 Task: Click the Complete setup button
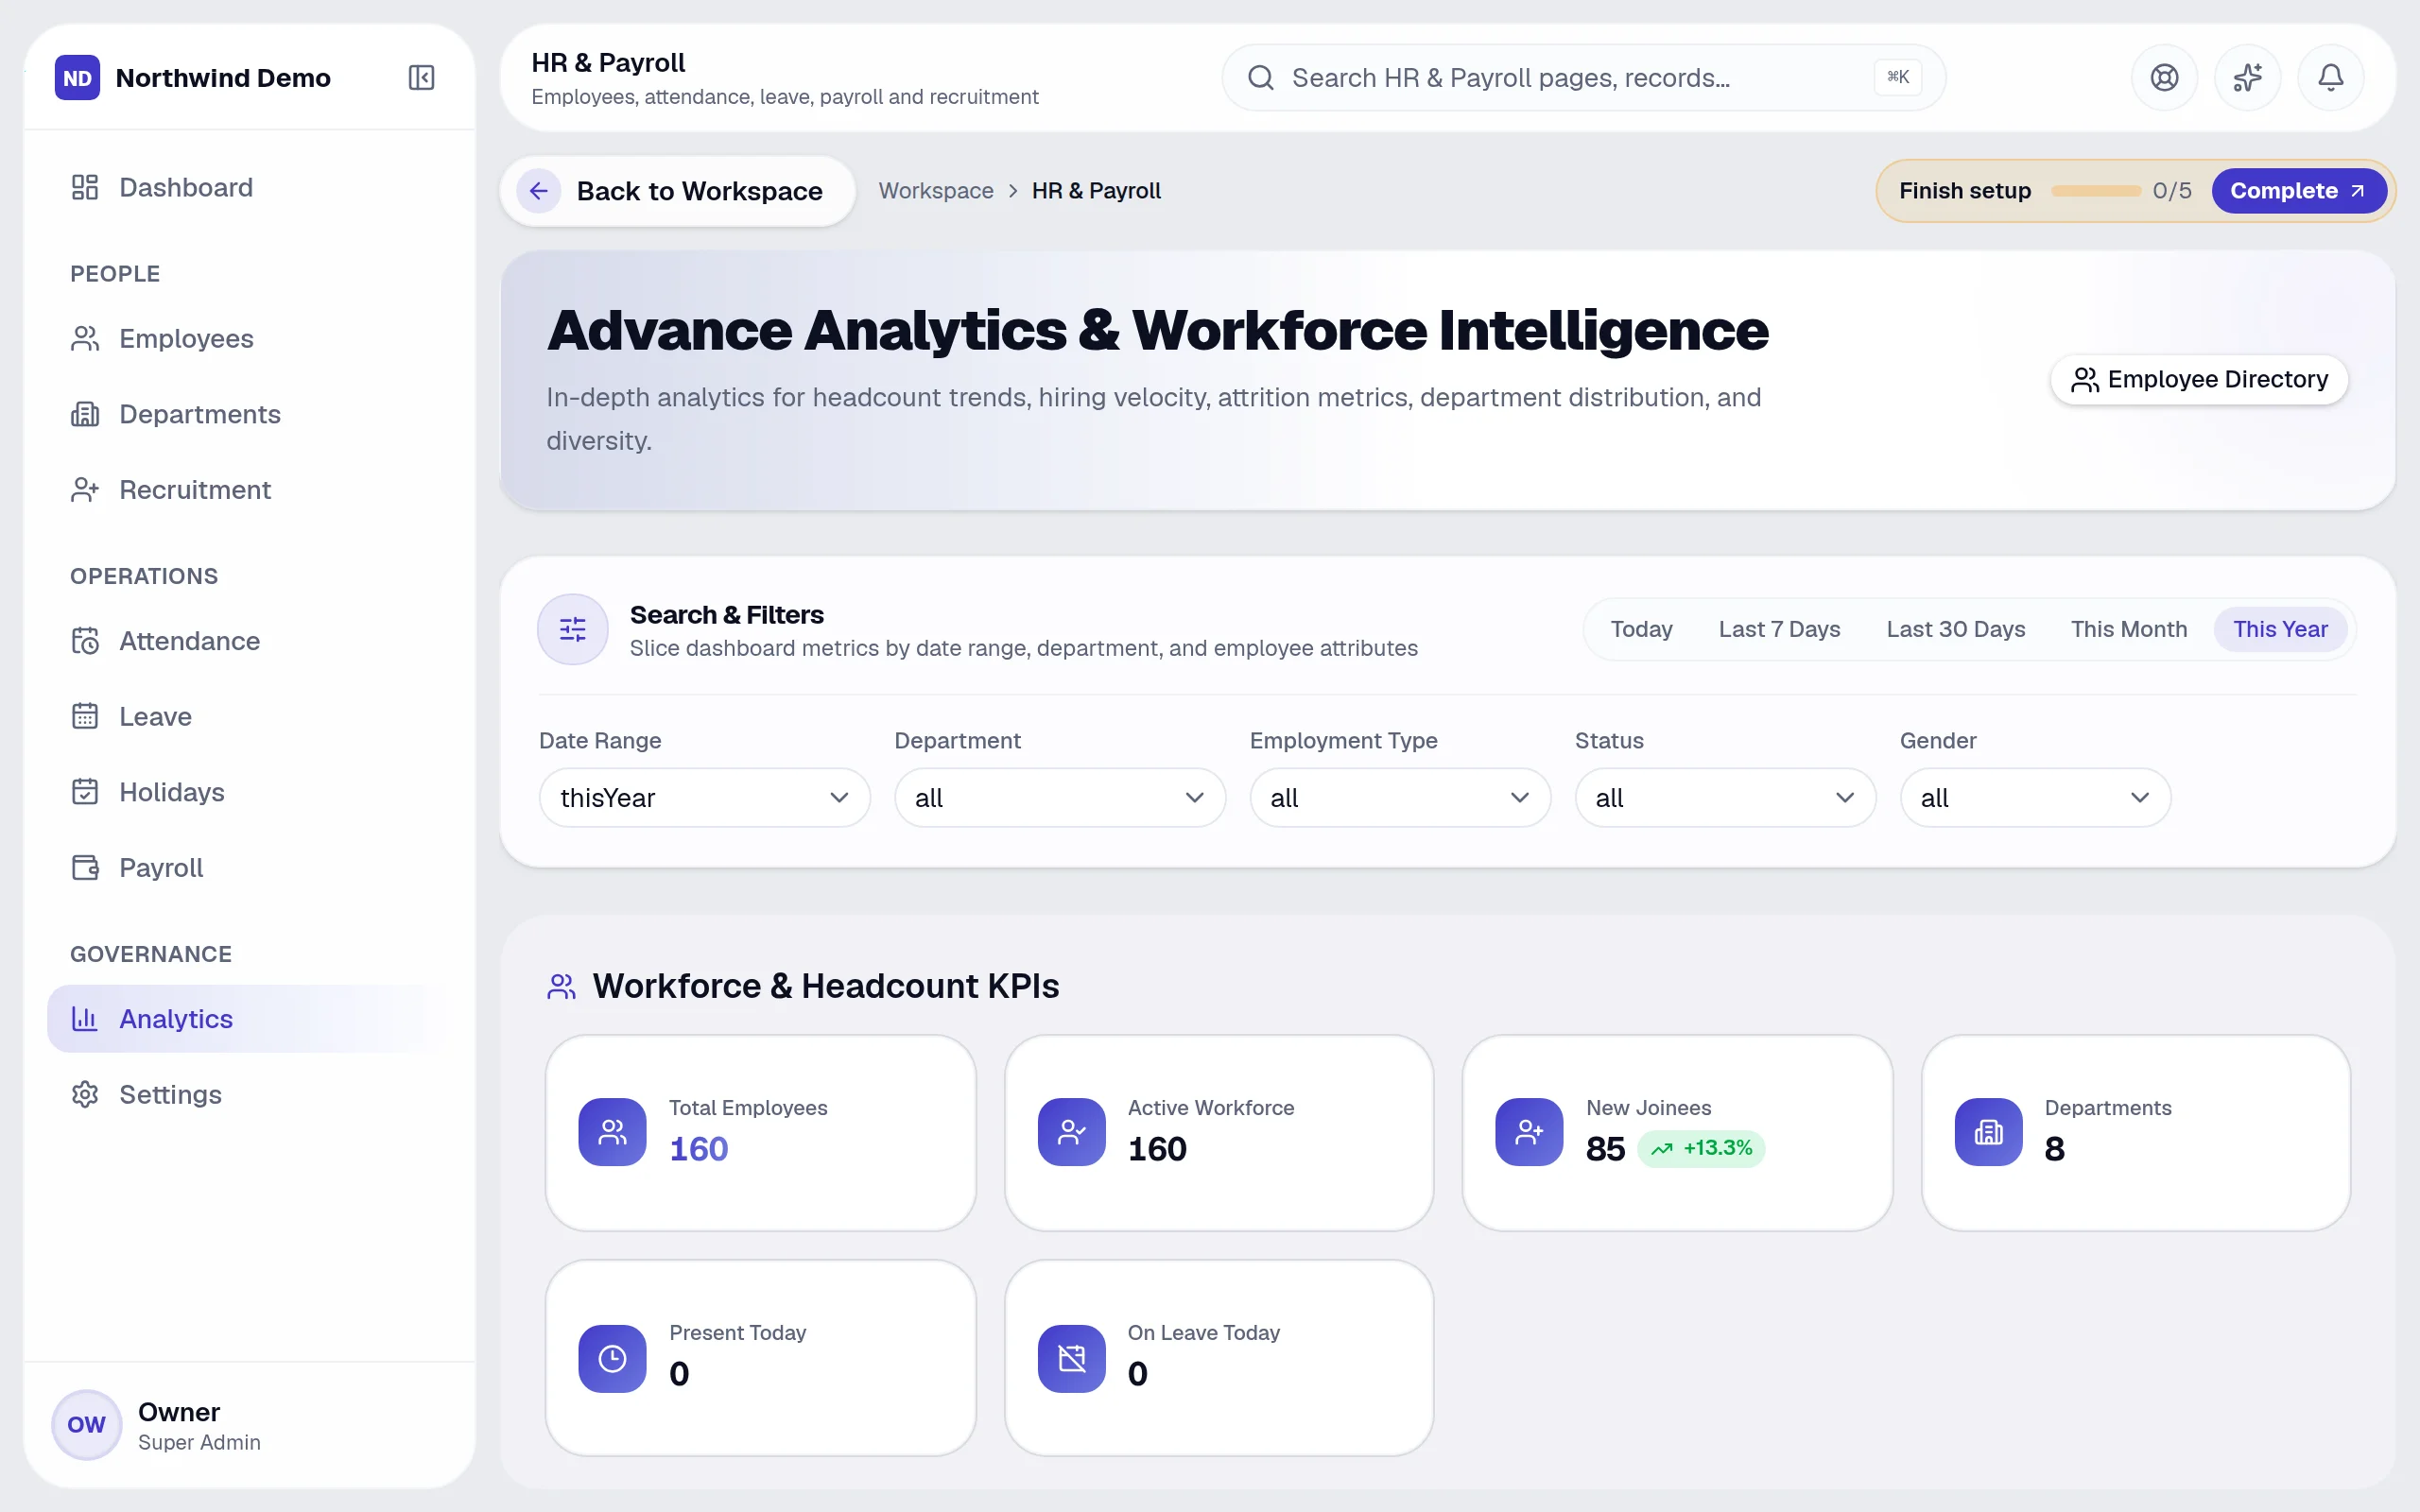(x=2298, y=191)
